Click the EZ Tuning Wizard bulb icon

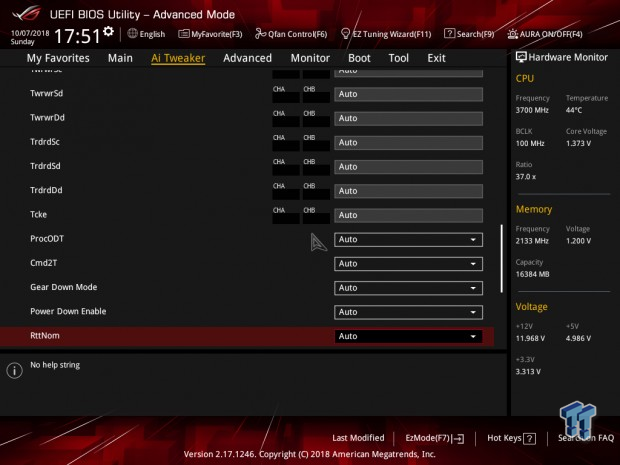point(345,34)
